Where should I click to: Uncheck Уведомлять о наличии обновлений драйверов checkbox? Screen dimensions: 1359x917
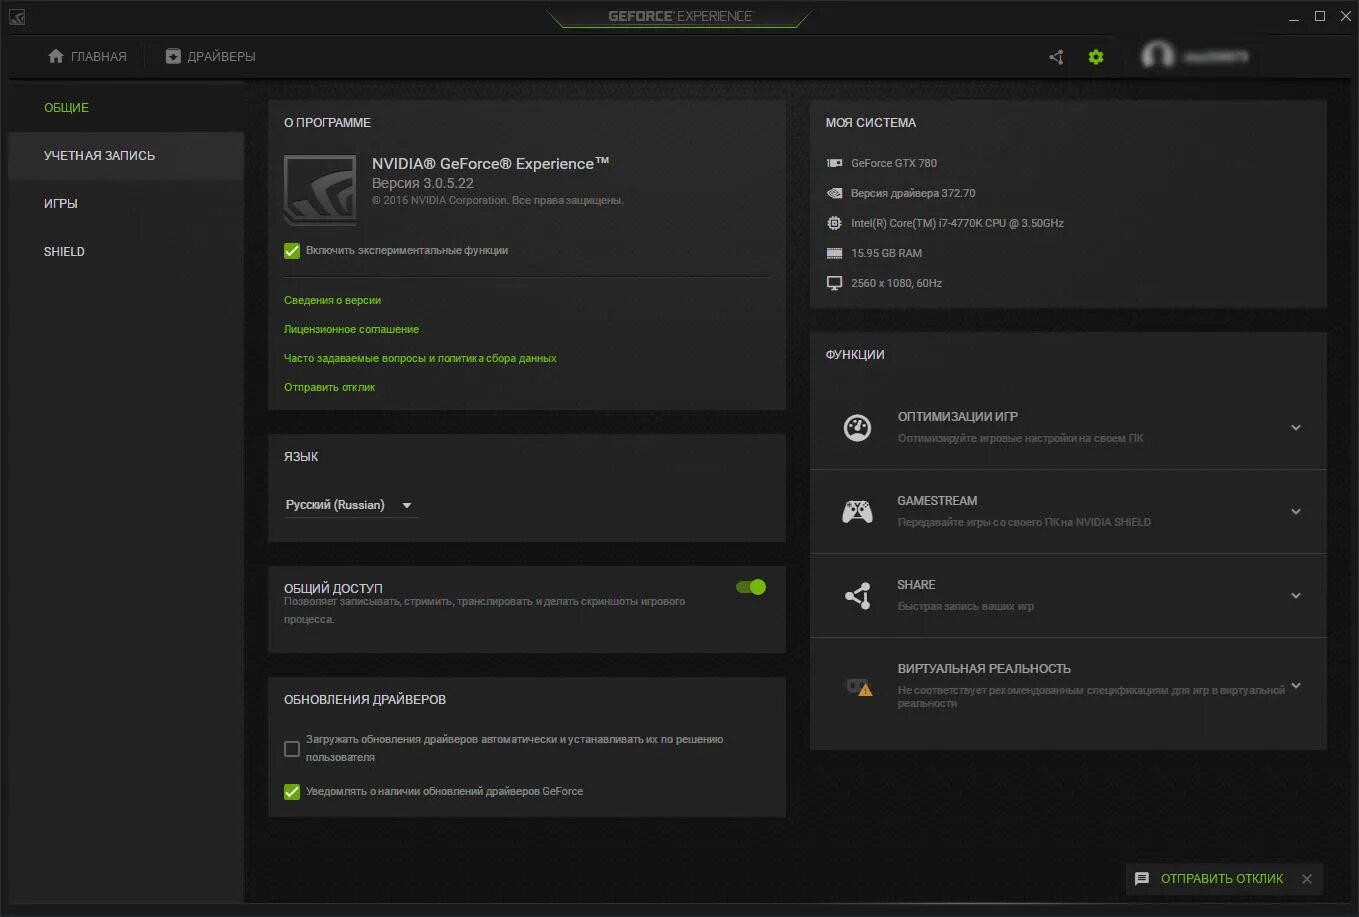tap(292, 792)
